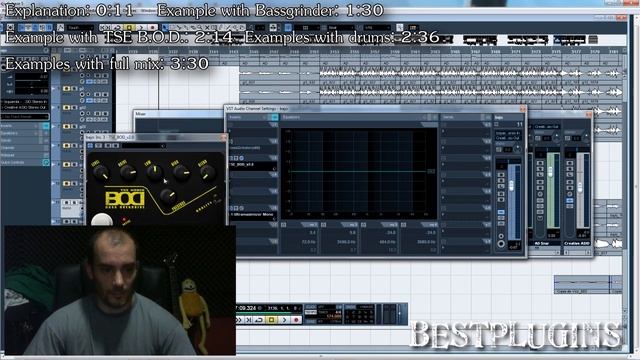This screenshot has height=360, width=640.
Task: Click the highlighted blue edit button on channel strip
Action: tap(501, 212)
